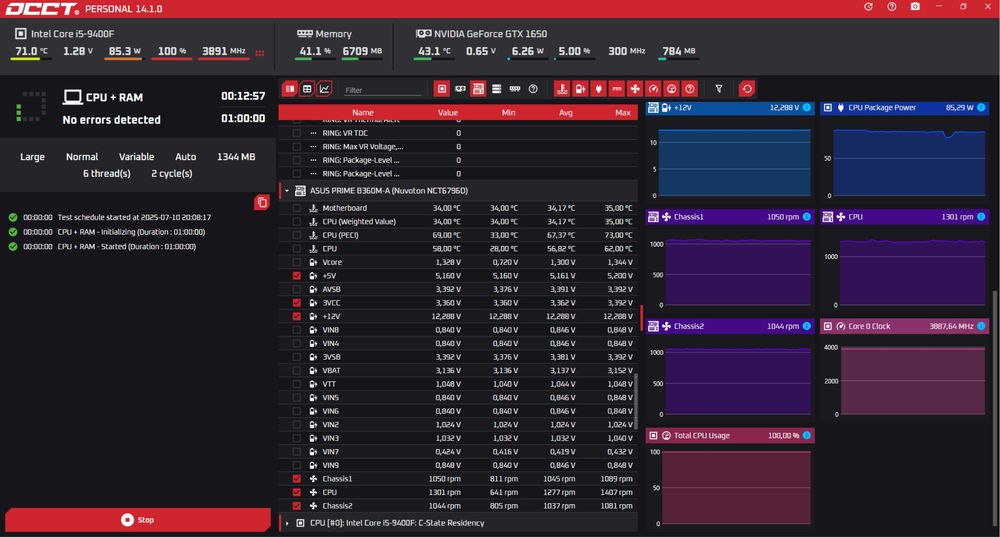Expand C-State Residency group
Image resolution: width=1000 pixels, height=537 pixels.
point(287,523)
